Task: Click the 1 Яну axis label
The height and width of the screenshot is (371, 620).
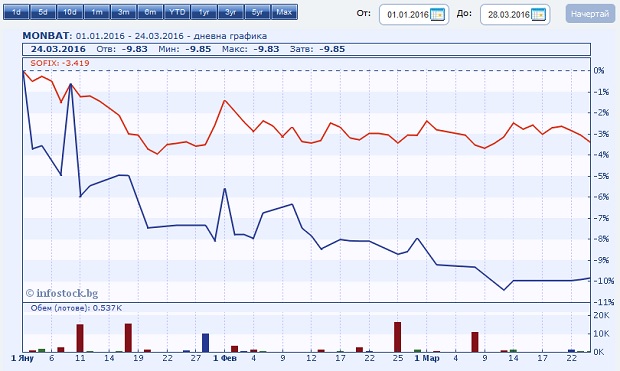Action: click(x=23, y=358)
